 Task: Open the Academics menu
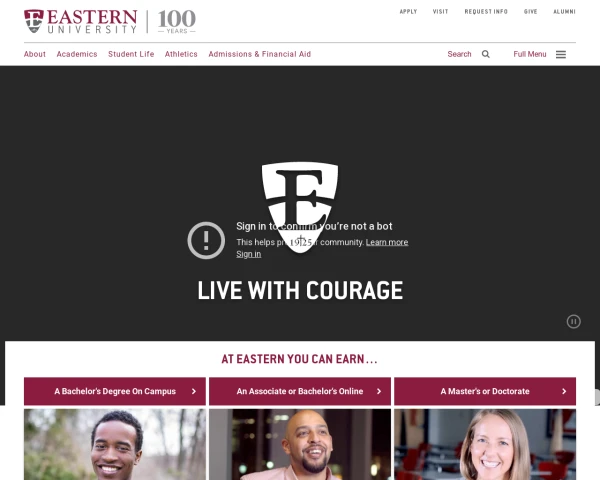click(77, 54)
